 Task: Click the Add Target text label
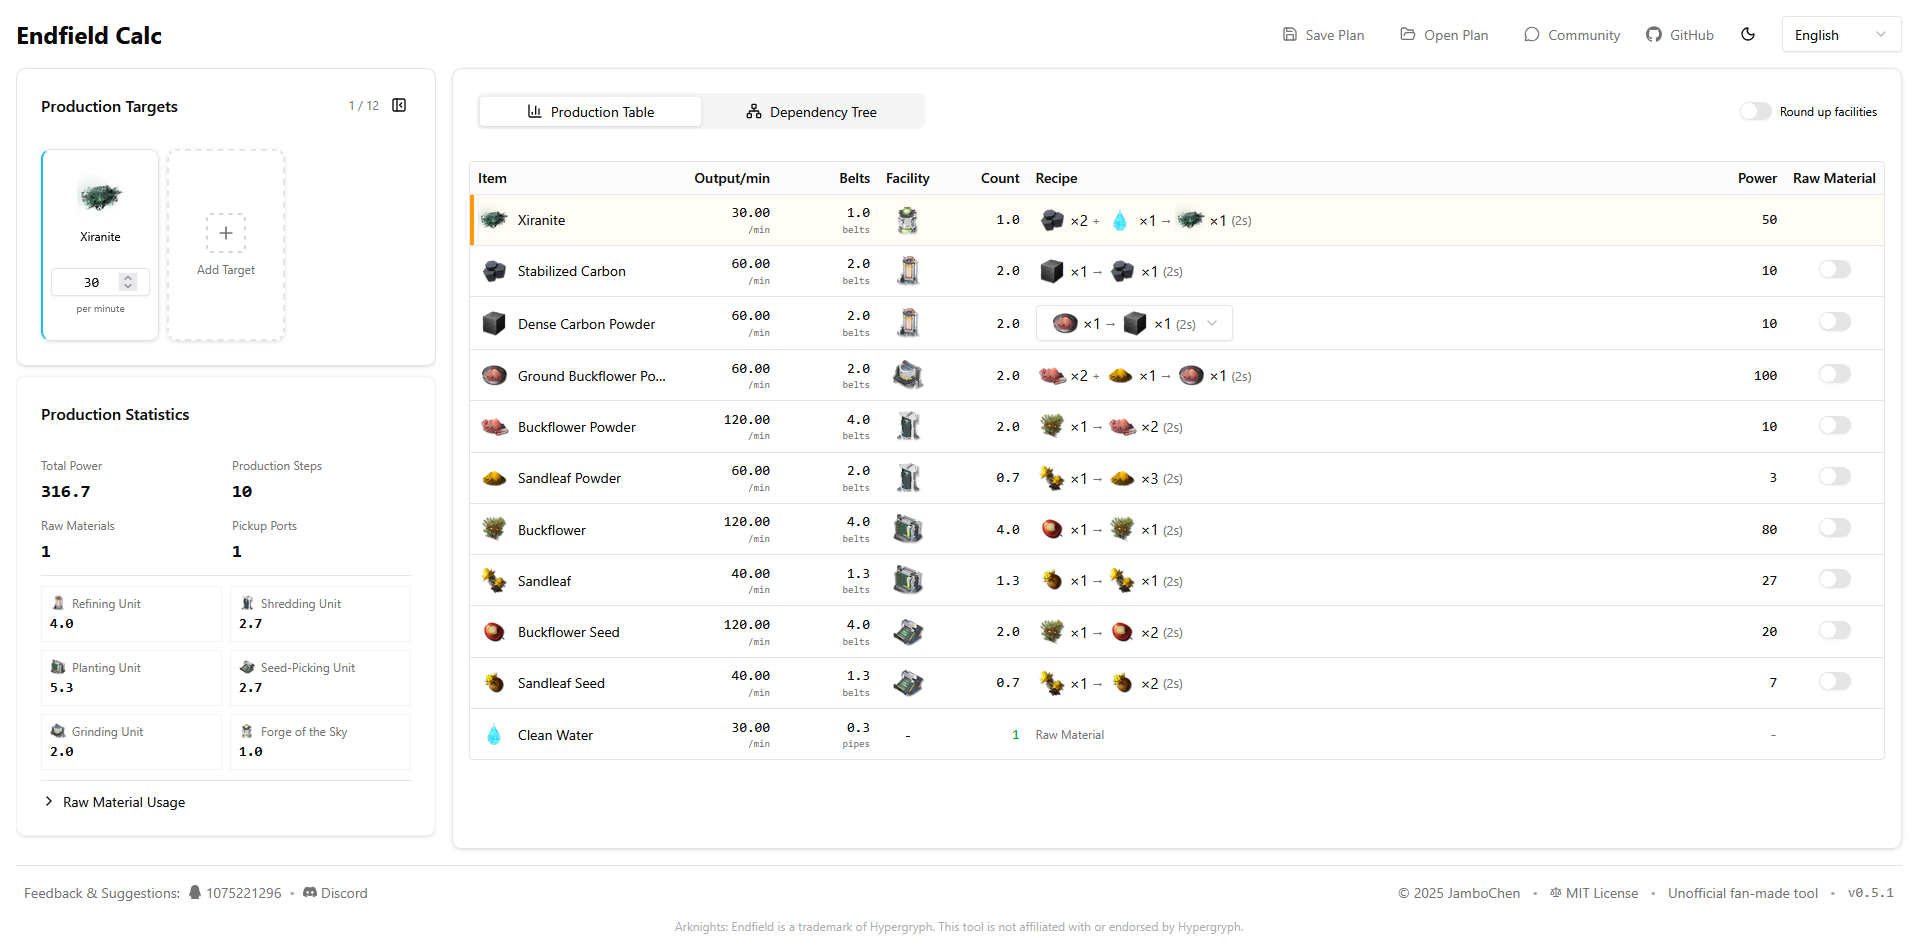click(226, 270)
